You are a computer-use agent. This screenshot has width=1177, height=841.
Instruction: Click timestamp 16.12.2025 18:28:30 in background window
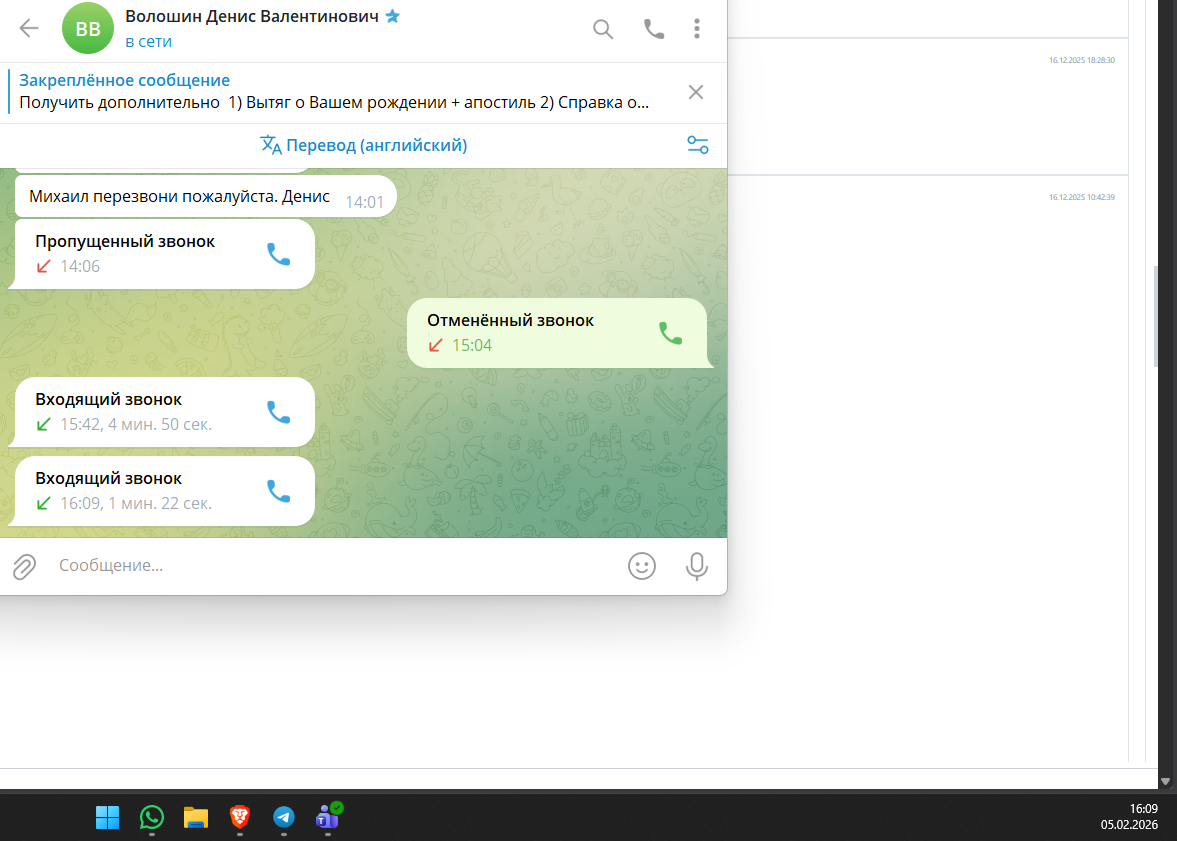(1082, 60)
